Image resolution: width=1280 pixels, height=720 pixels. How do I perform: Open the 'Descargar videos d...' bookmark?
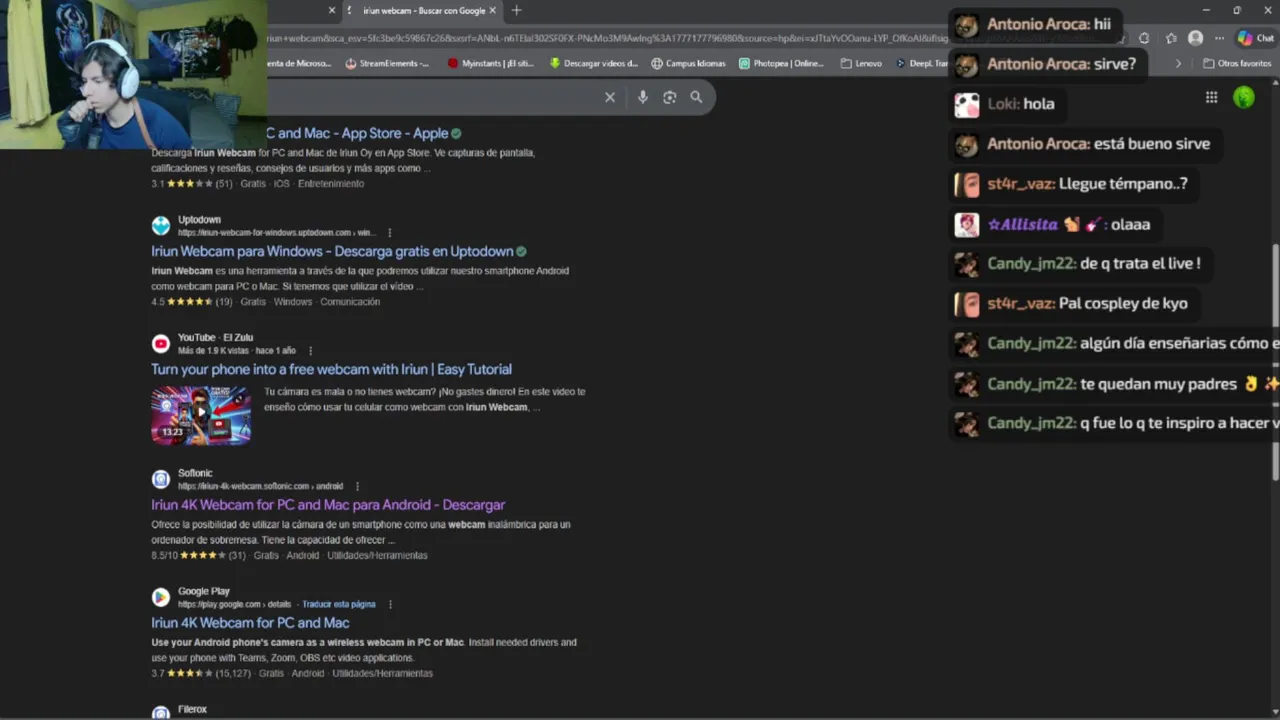[593, 63]
